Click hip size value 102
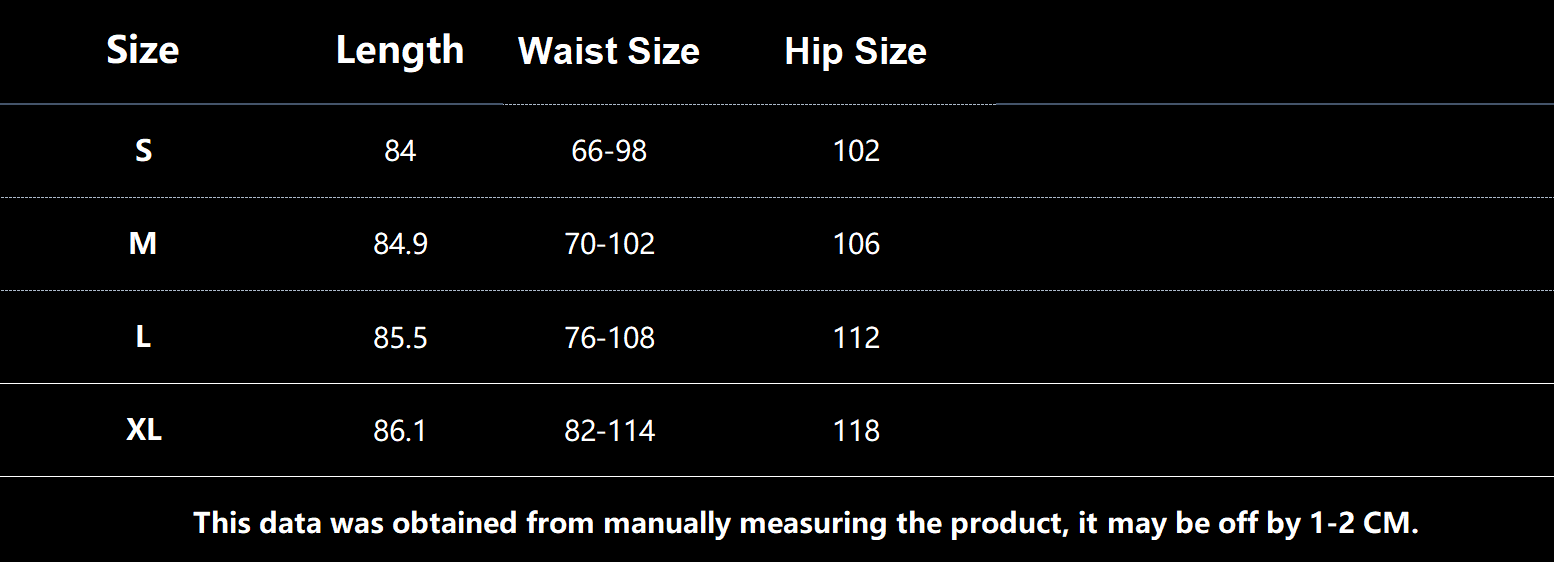Viewport: 1554px width, 562px height. tap(856, 151)
